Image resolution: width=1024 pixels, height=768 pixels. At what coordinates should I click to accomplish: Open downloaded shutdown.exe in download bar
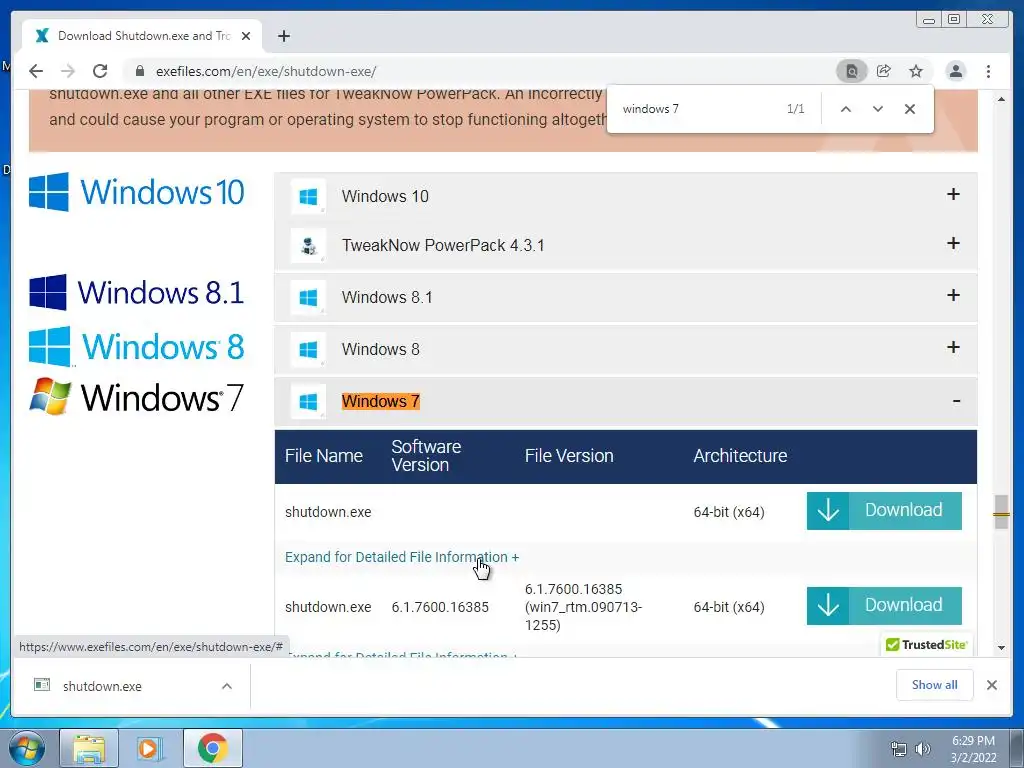pyautogui.click(x=102, y=686)
